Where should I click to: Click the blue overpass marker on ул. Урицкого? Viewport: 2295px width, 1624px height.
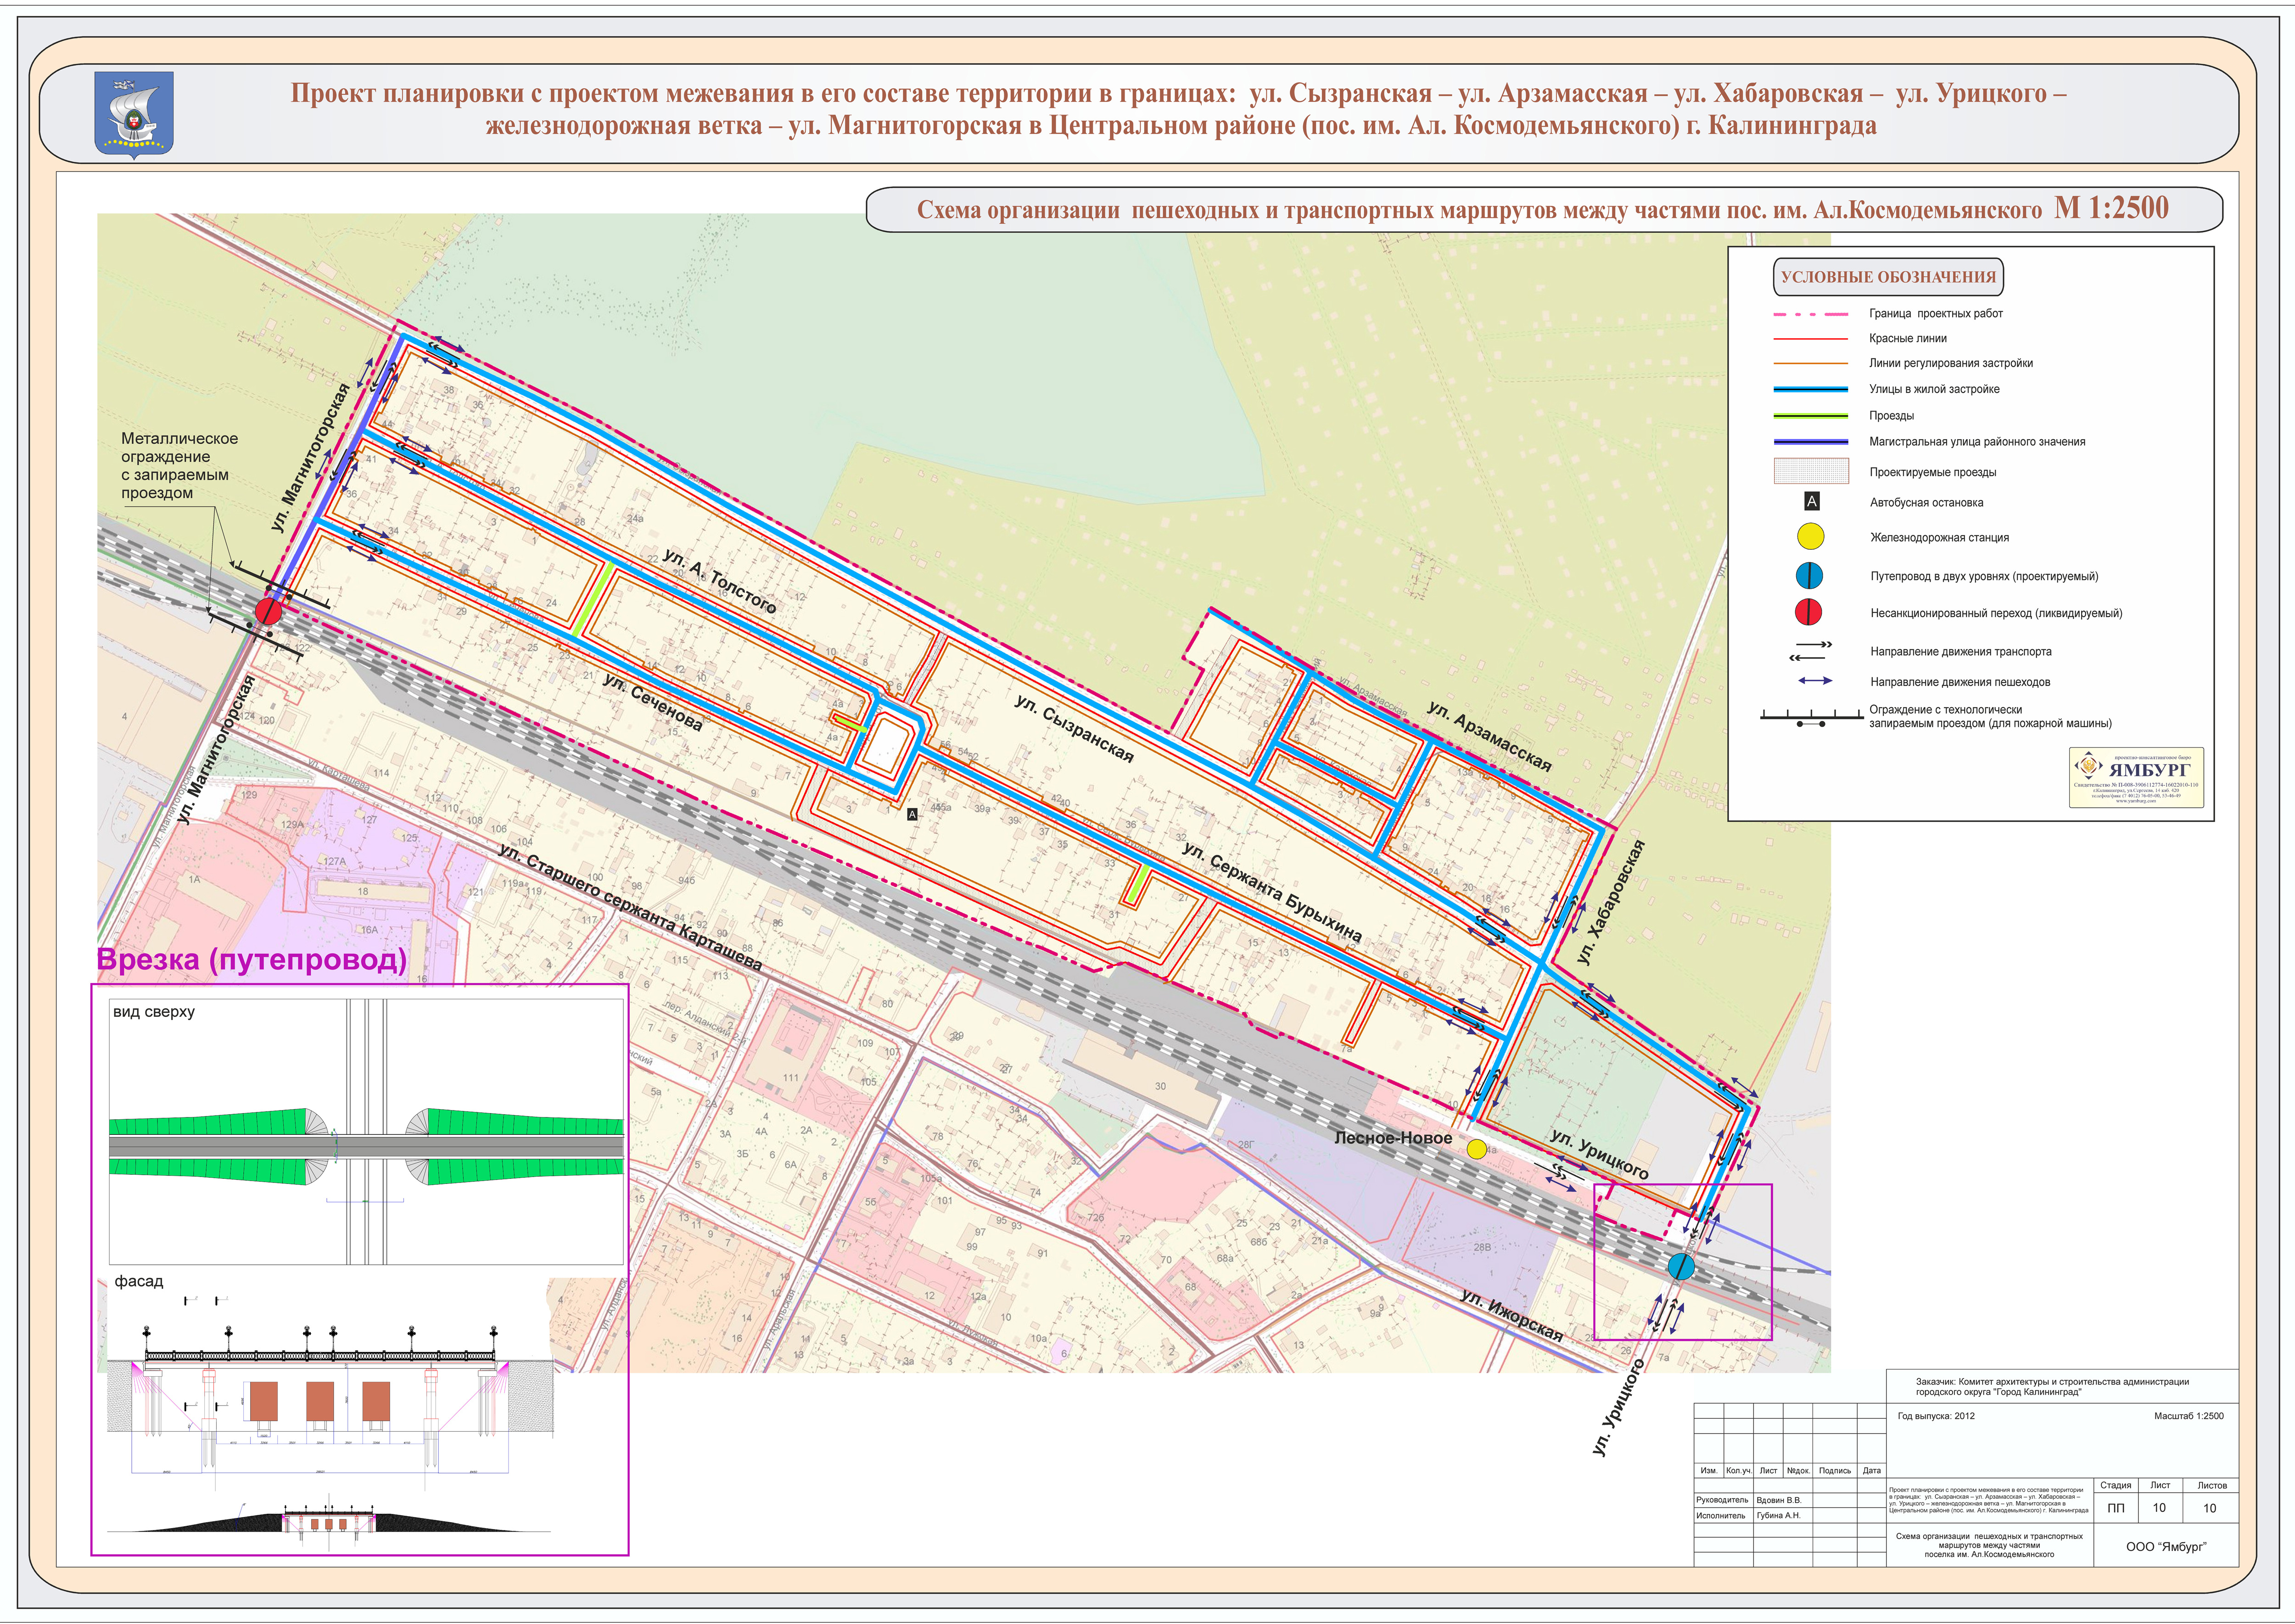[x=1681, y=1267]
